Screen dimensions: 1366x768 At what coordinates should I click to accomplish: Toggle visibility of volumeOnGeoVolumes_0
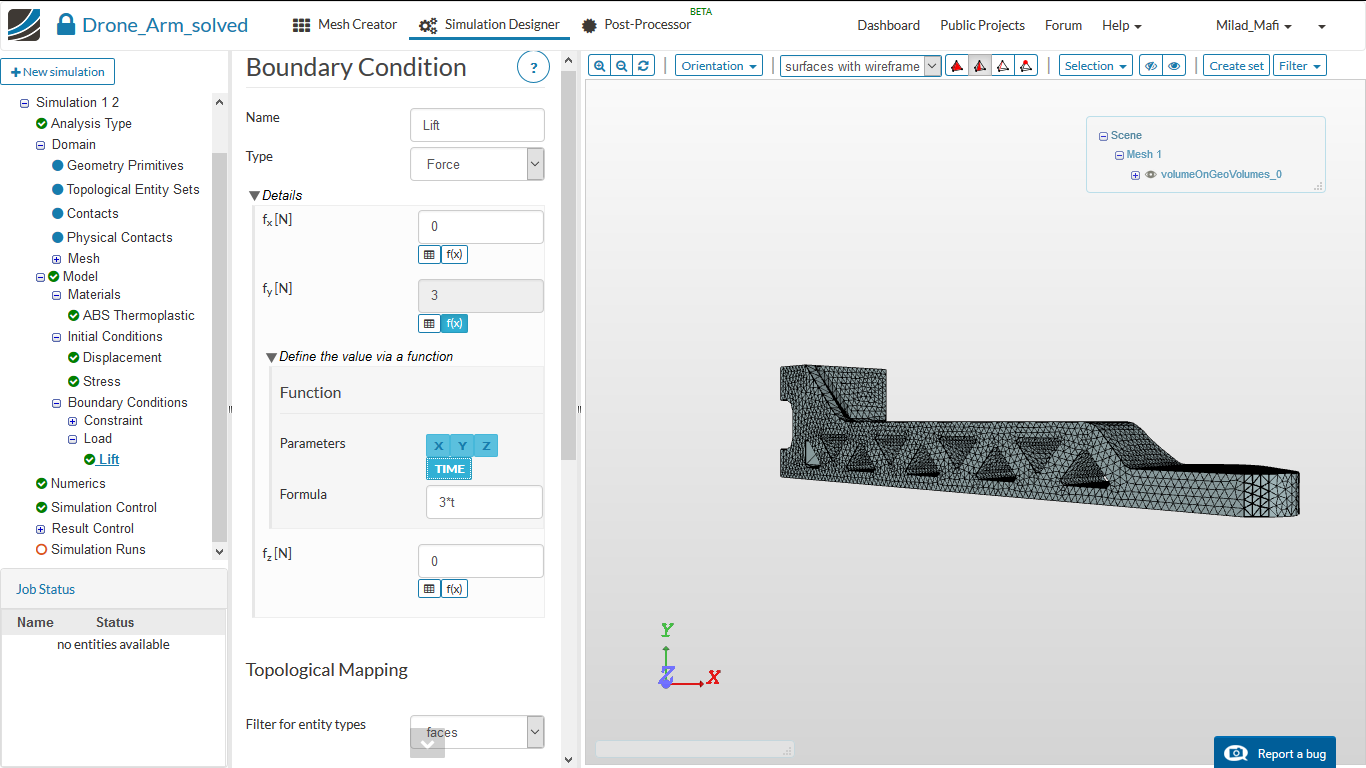coord(1151,174)
